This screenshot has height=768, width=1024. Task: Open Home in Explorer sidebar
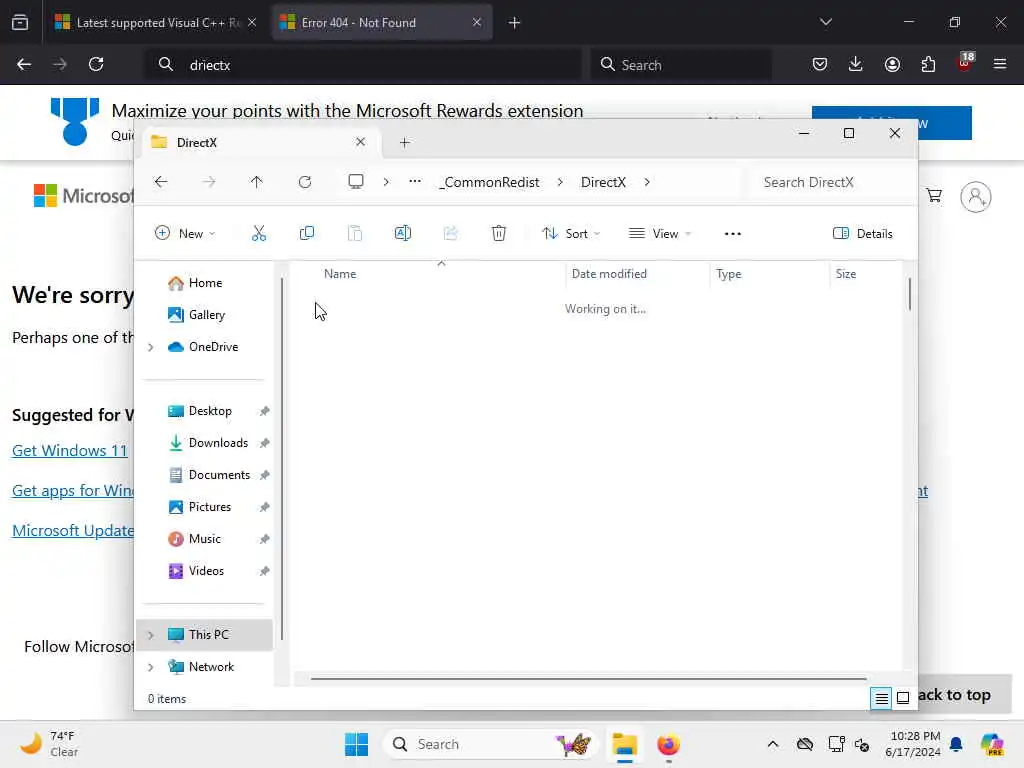coord(204,283)
